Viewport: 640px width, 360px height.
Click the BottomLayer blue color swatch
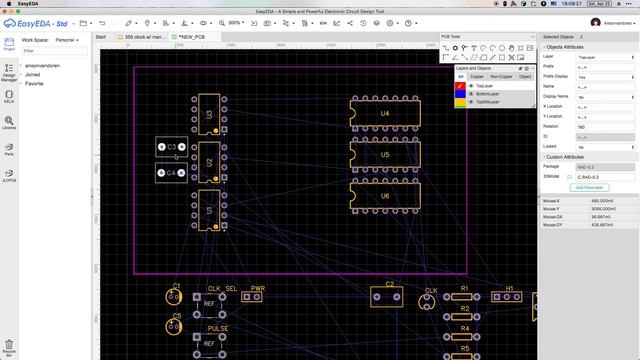(460, 94)
